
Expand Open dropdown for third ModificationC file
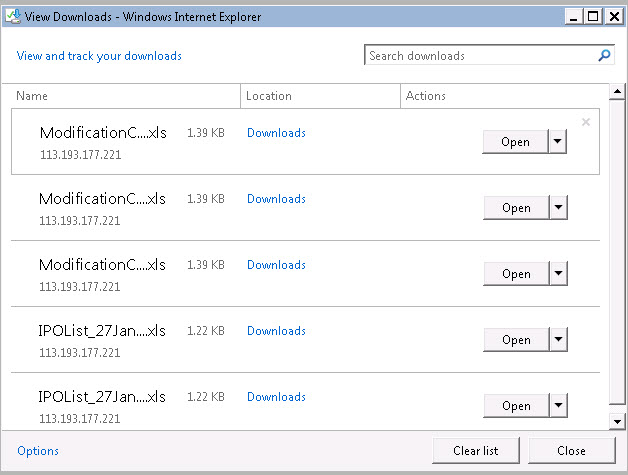558,274
